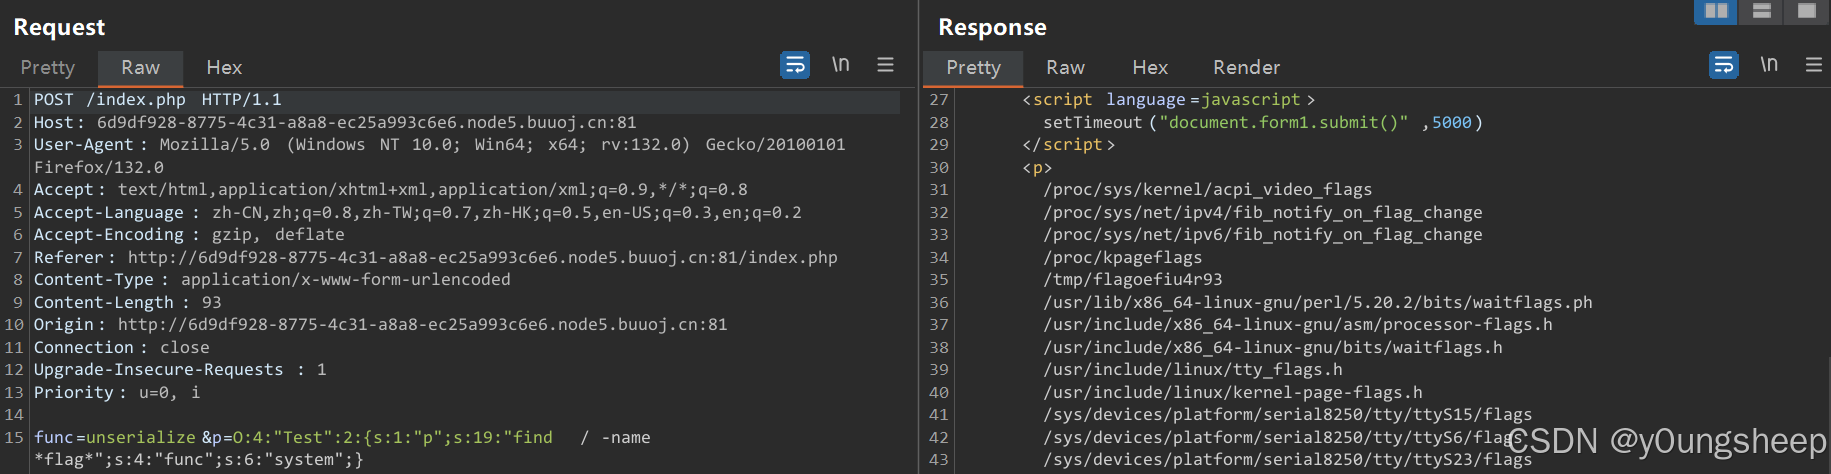The width and height of the screenshot is (1831, 474).
Task: Select the Response Pretty tab
Action: coord(973,67)
